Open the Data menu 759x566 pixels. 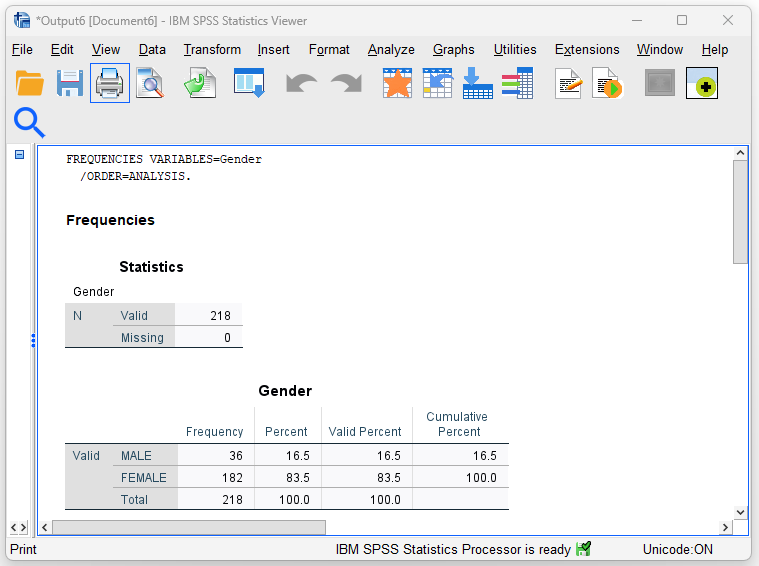coord(152,49)
